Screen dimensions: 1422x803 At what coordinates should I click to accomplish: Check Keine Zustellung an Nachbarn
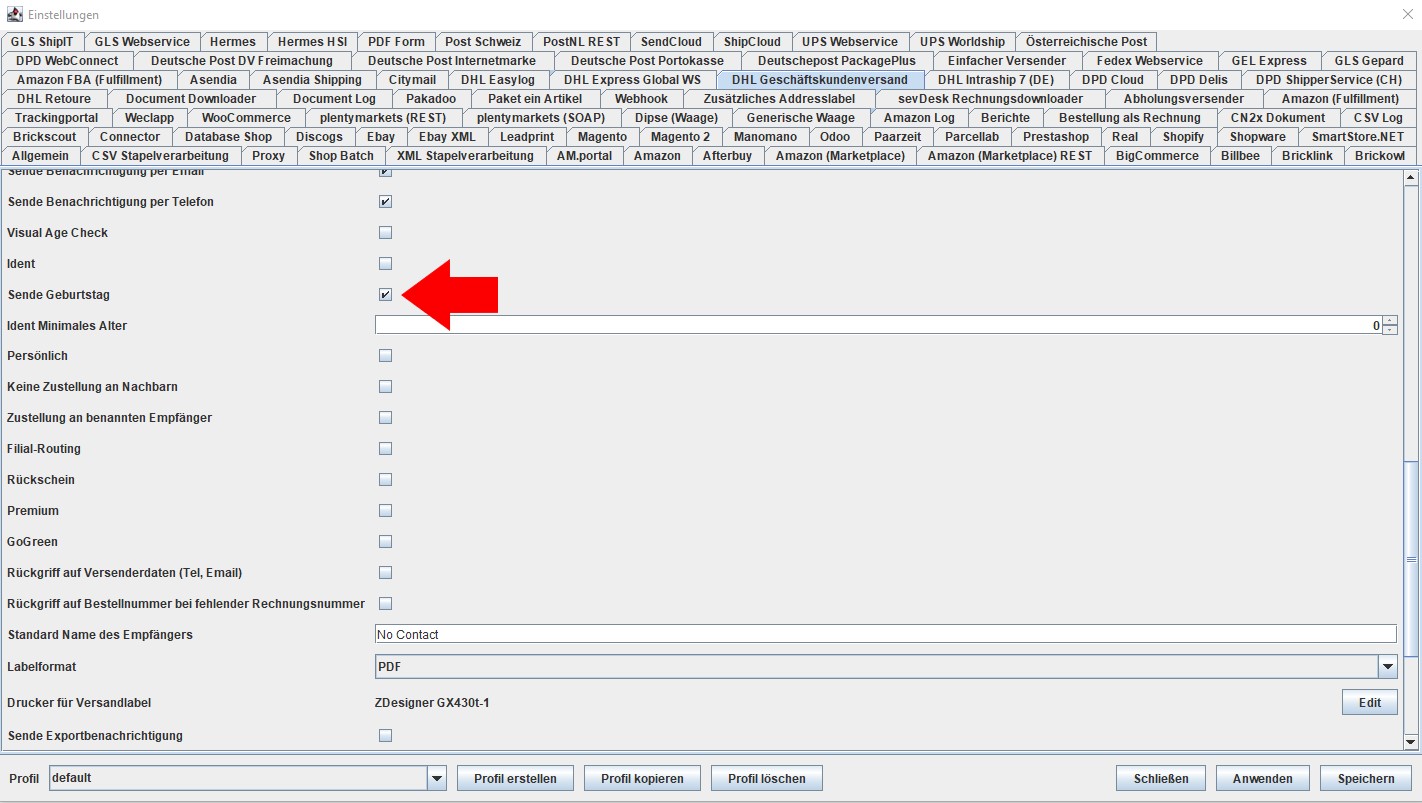click(x=385, y=387)
